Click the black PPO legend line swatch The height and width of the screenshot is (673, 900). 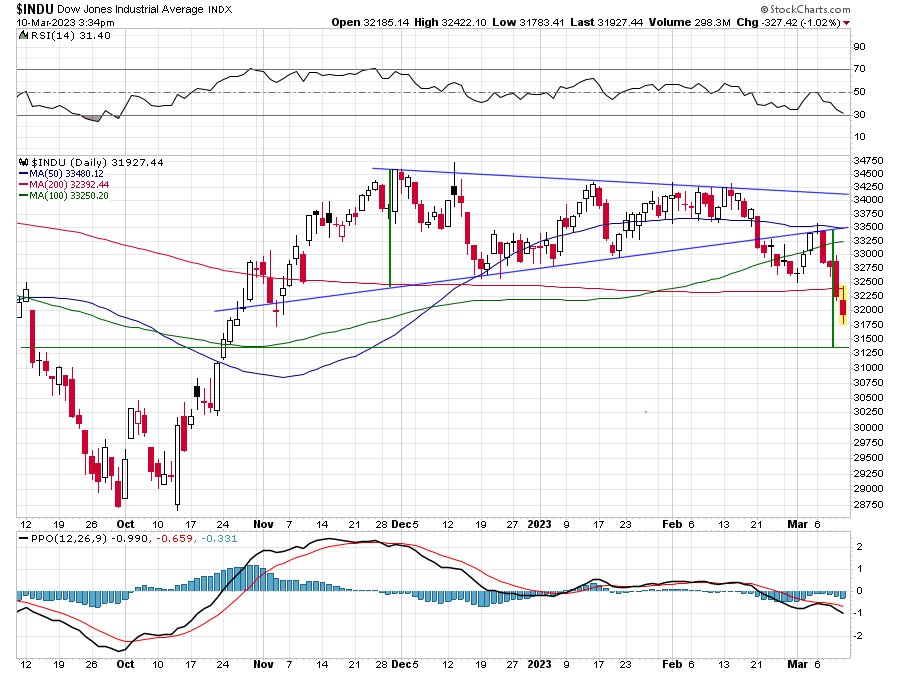(24, 539)
